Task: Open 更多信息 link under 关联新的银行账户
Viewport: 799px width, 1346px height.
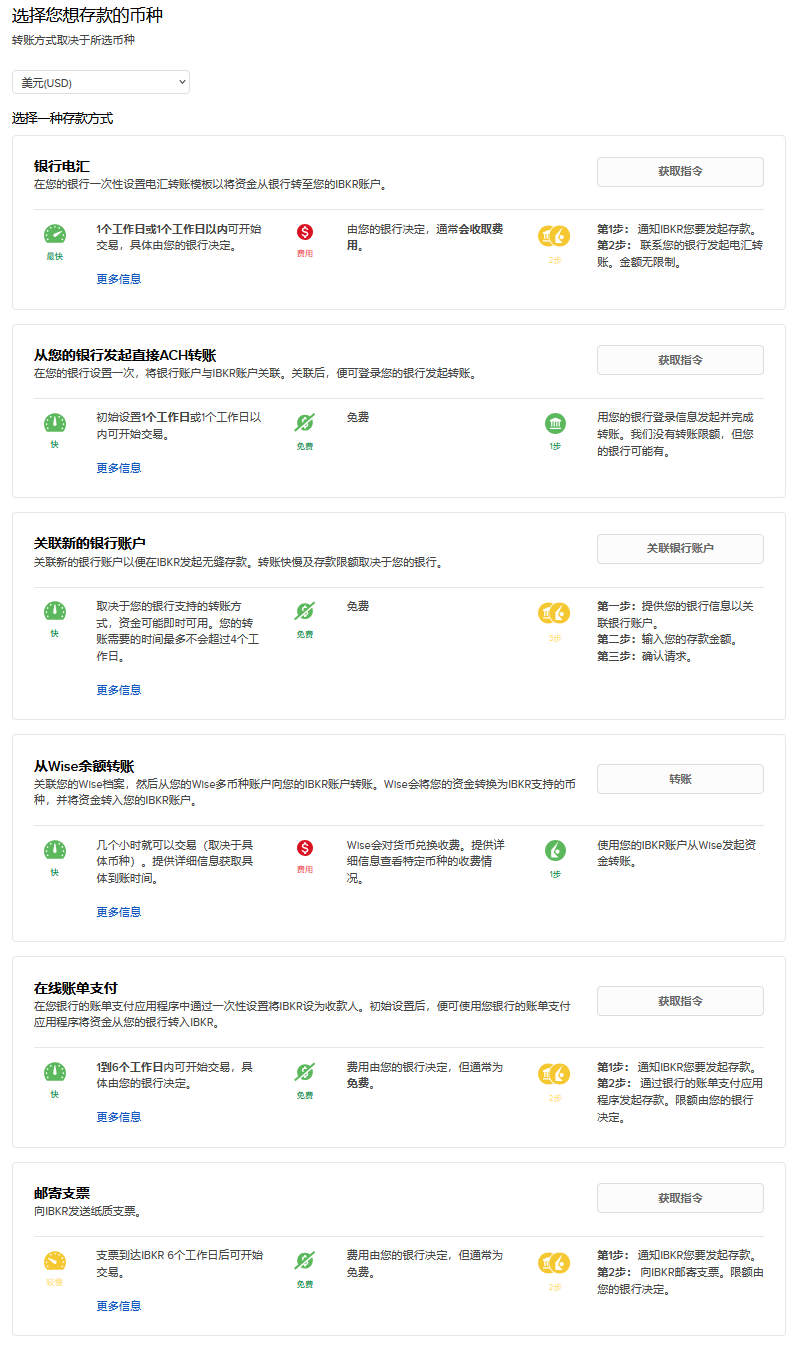Action: 119,690
